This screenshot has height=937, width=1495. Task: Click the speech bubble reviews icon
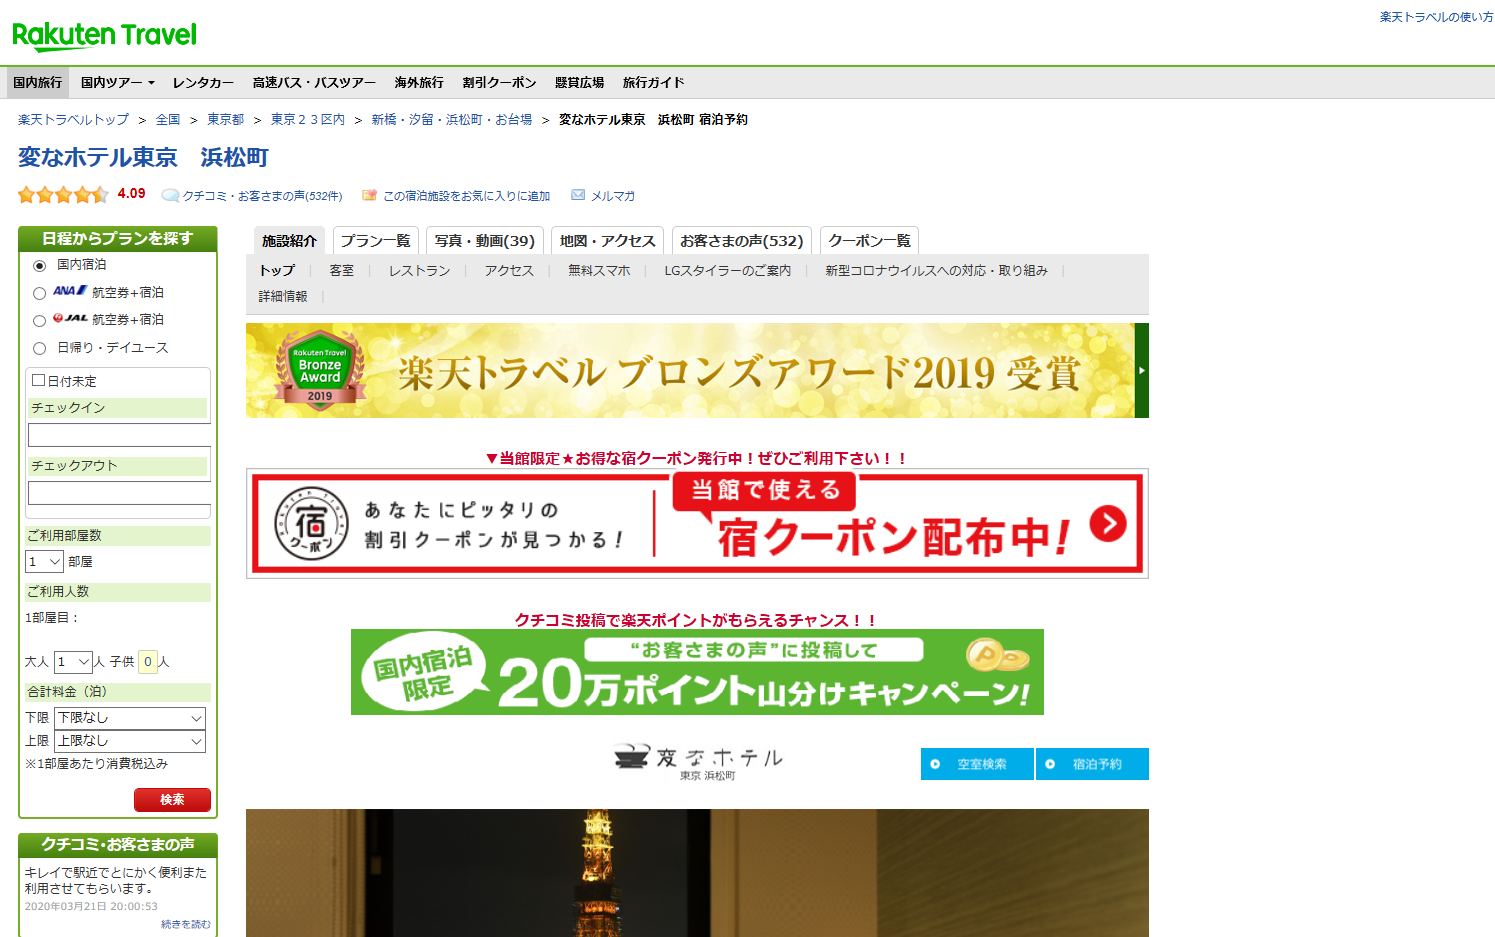tap(170, 196)
